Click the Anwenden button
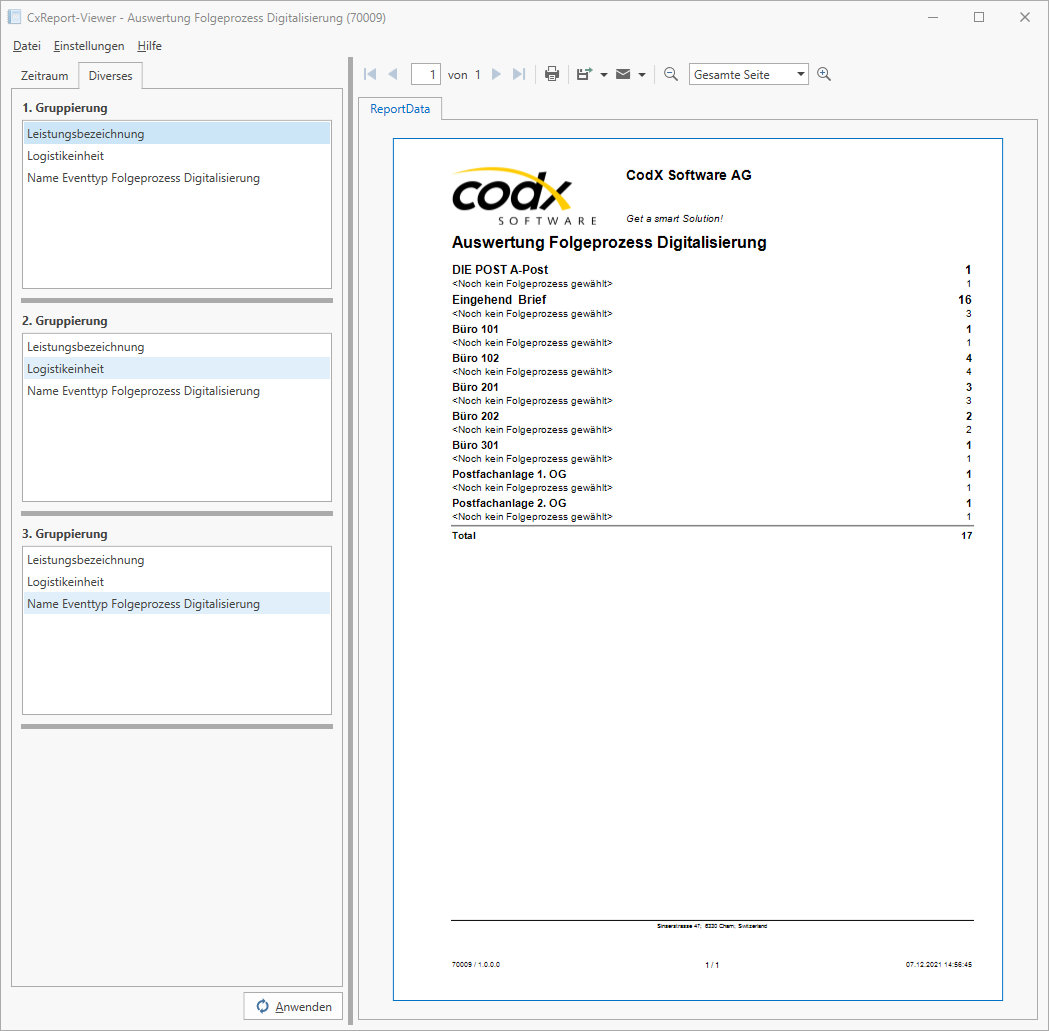 (x=293, y=1006)
